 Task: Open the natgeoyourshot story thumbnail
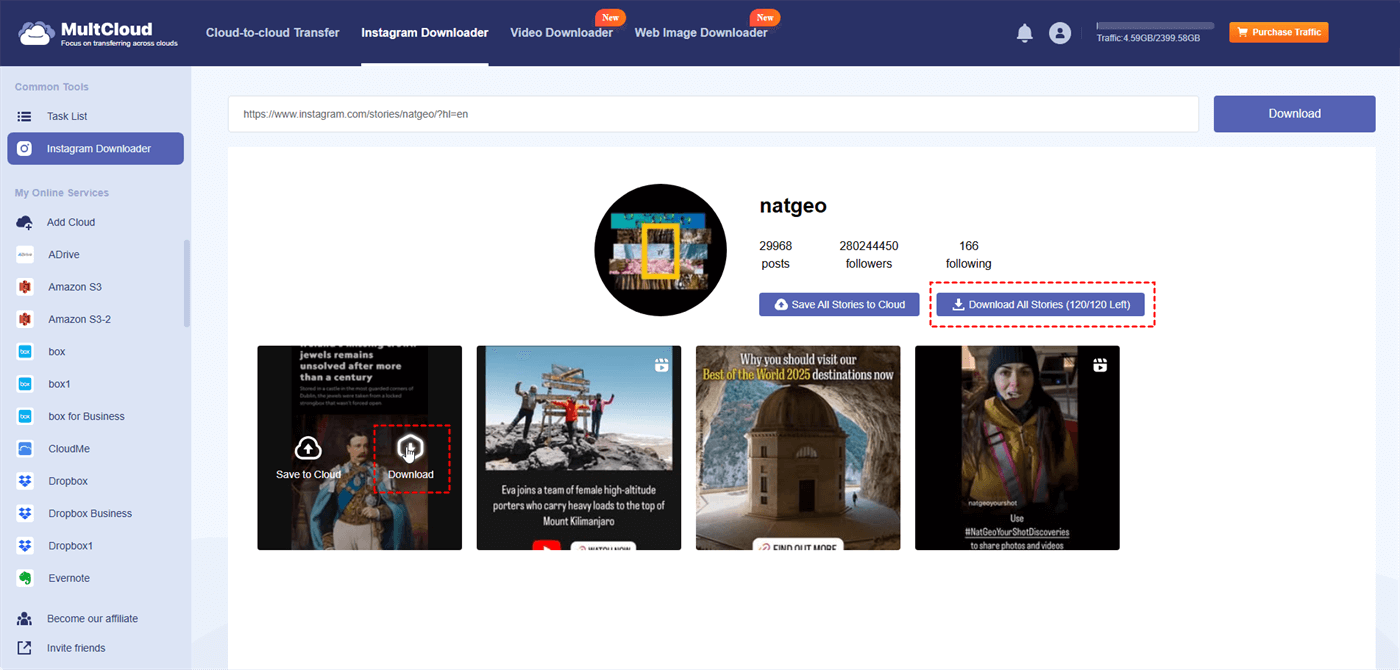[x=1017, y=448]
